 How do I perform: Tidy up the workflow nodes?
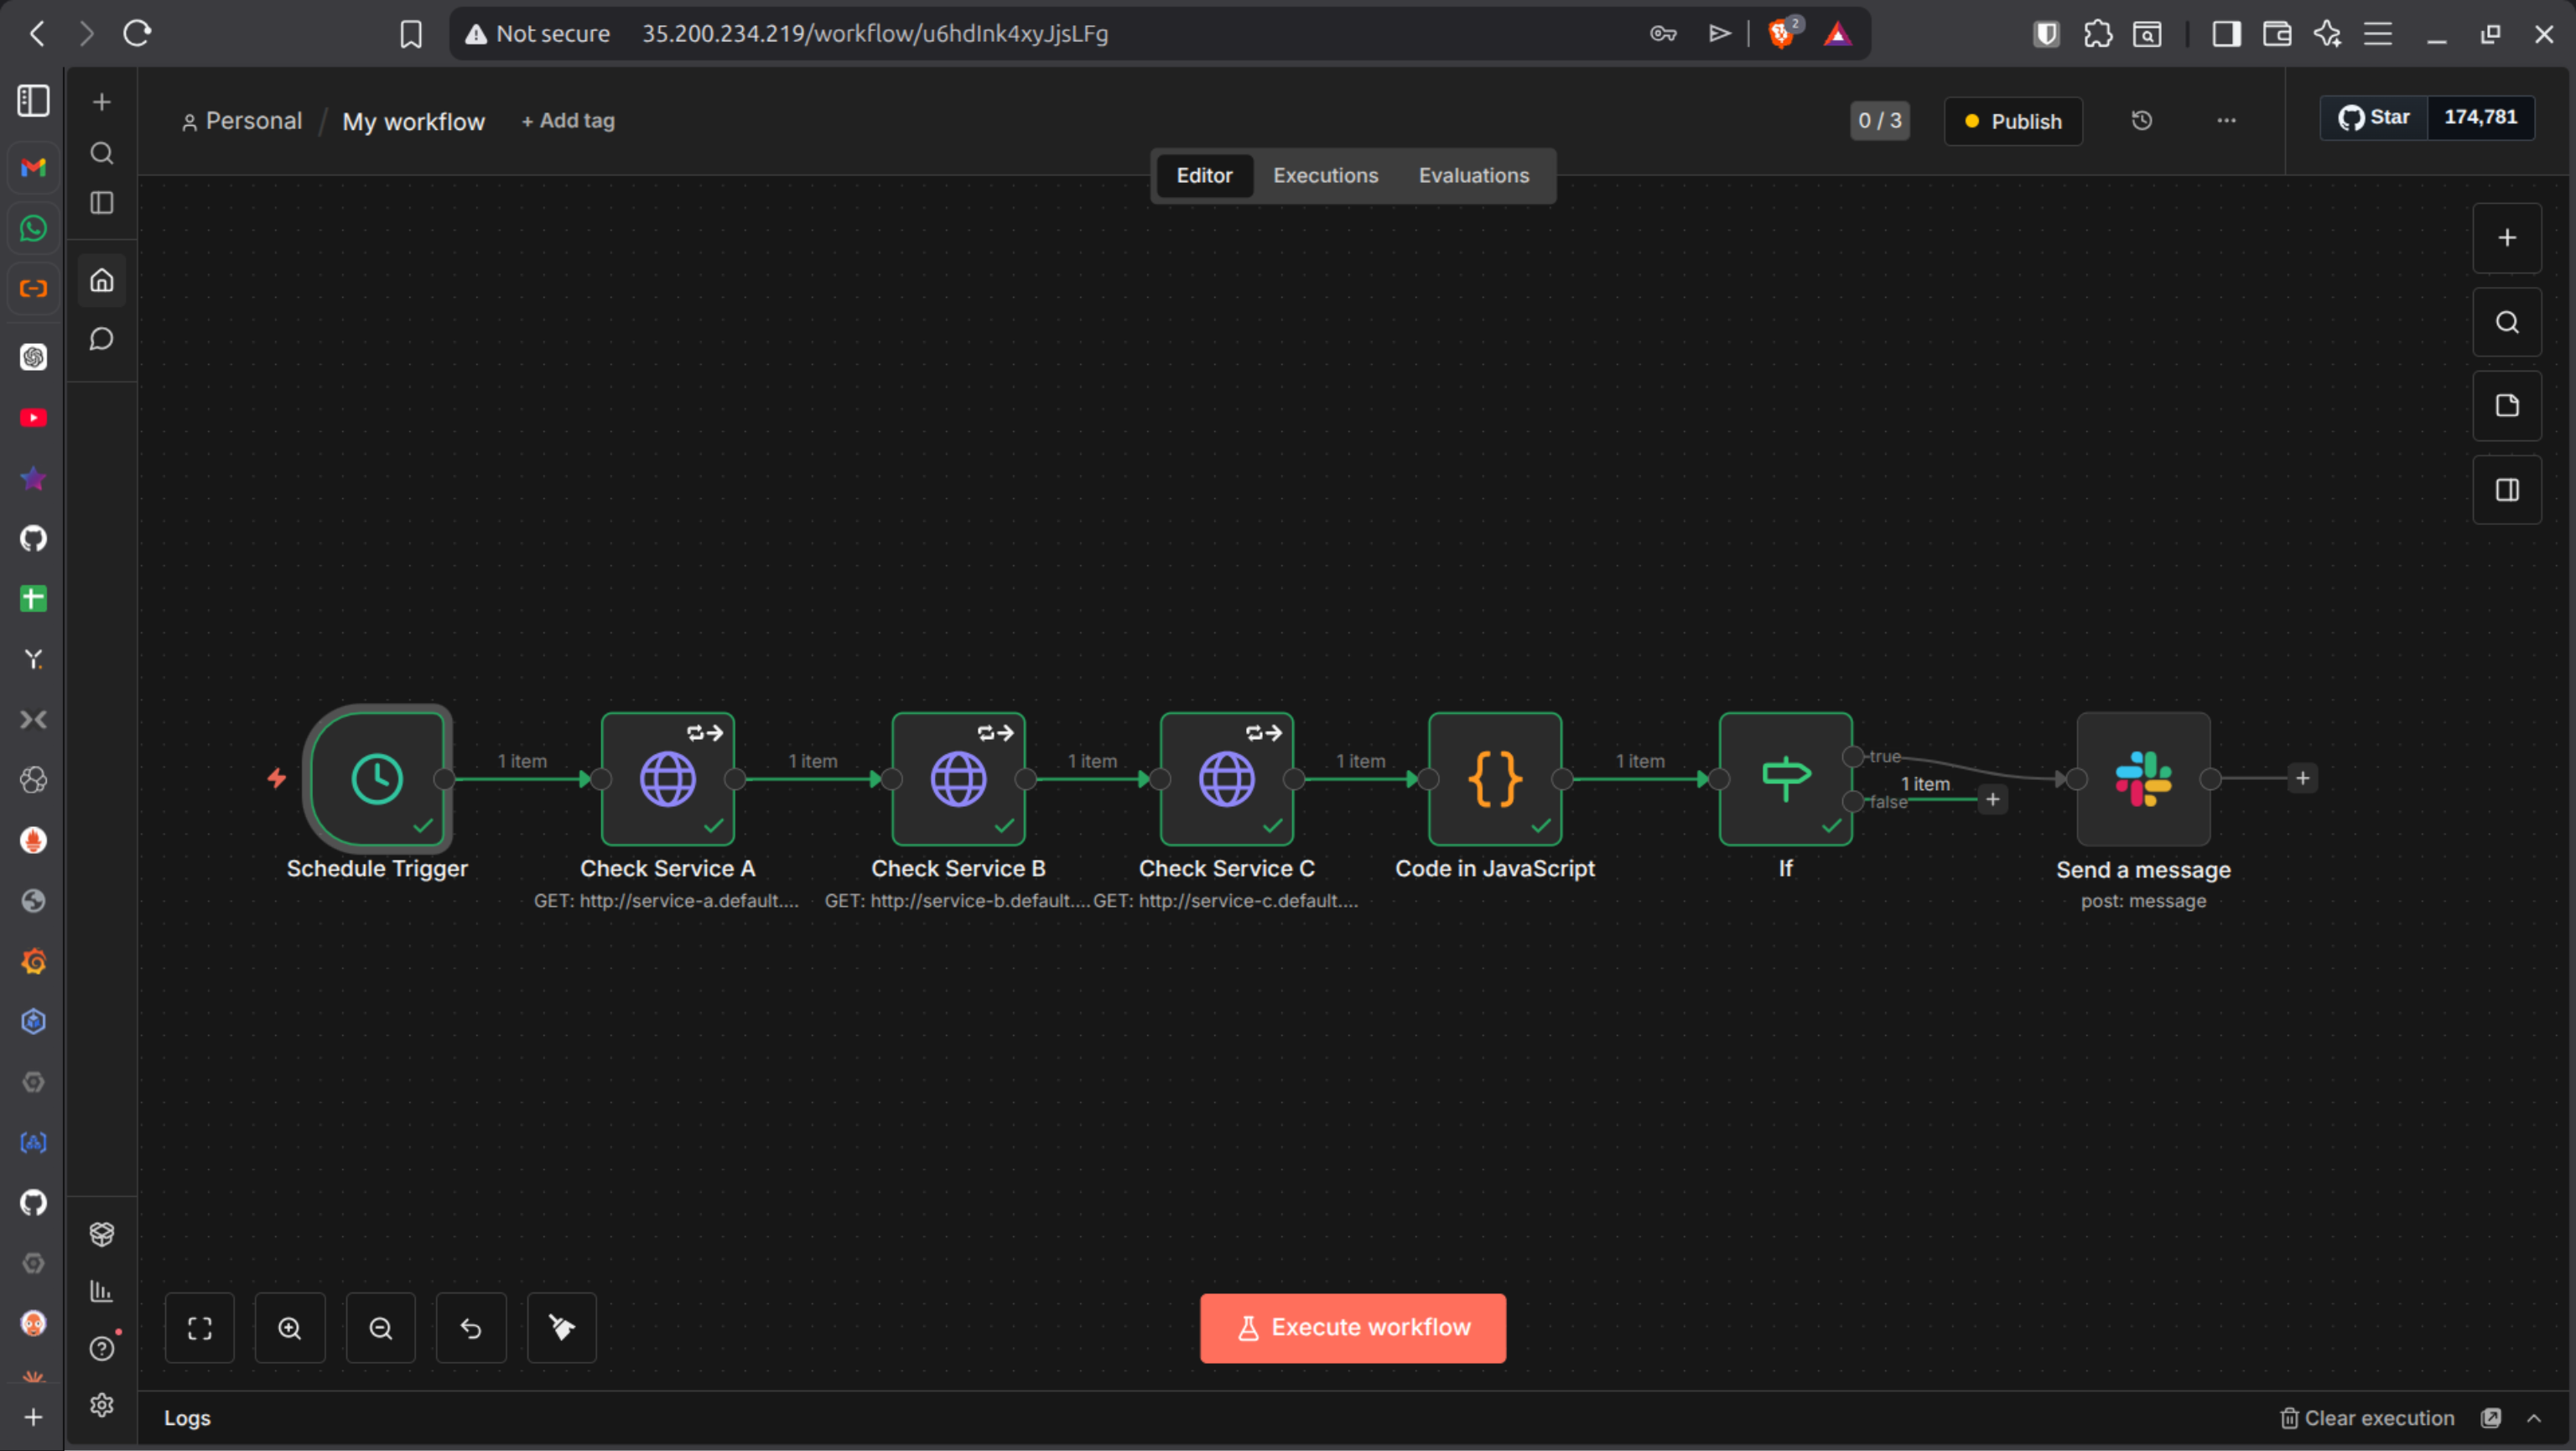[x=561, y=1328]
